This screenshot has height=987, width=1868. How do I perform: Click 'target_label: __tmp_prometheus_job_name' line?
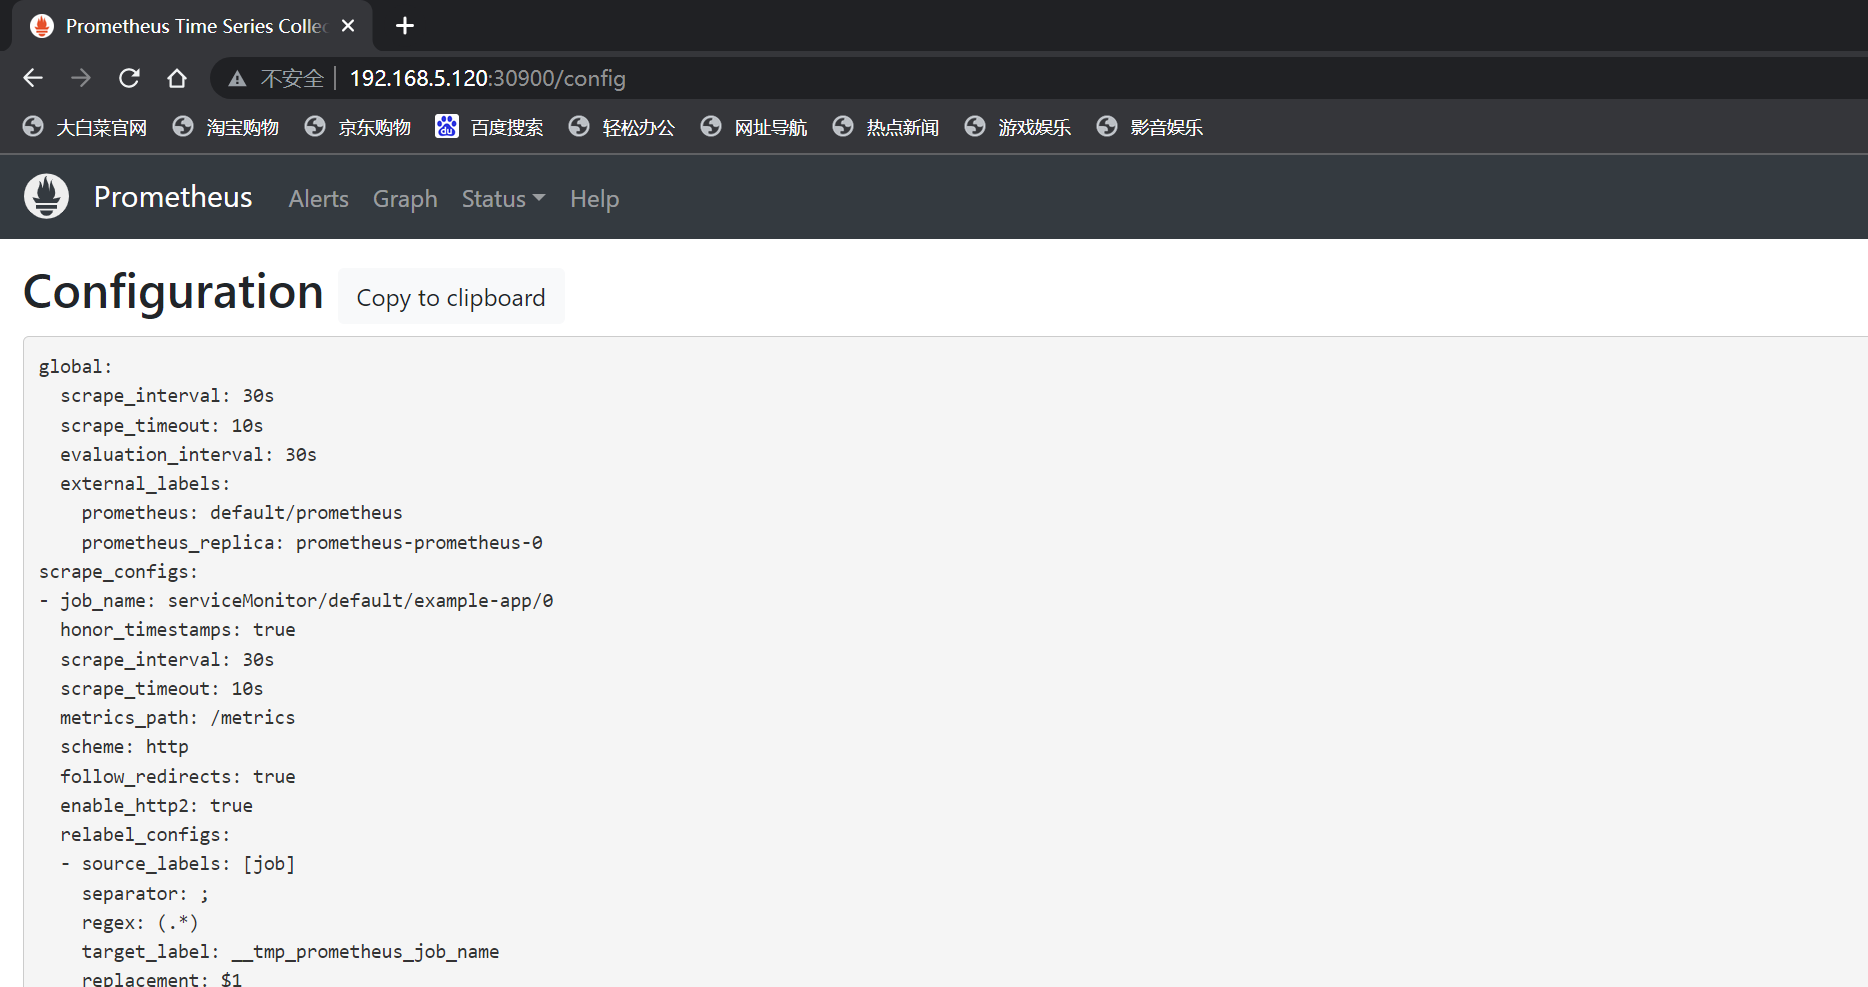coord(291,952)
